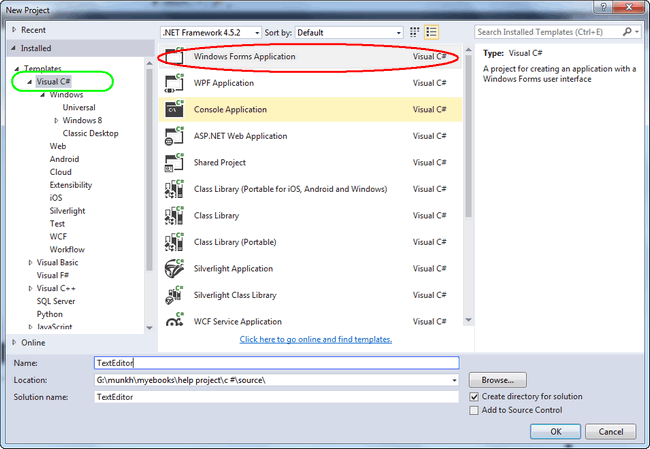
Task: Click the Solution name field
Action: (276, 397)
